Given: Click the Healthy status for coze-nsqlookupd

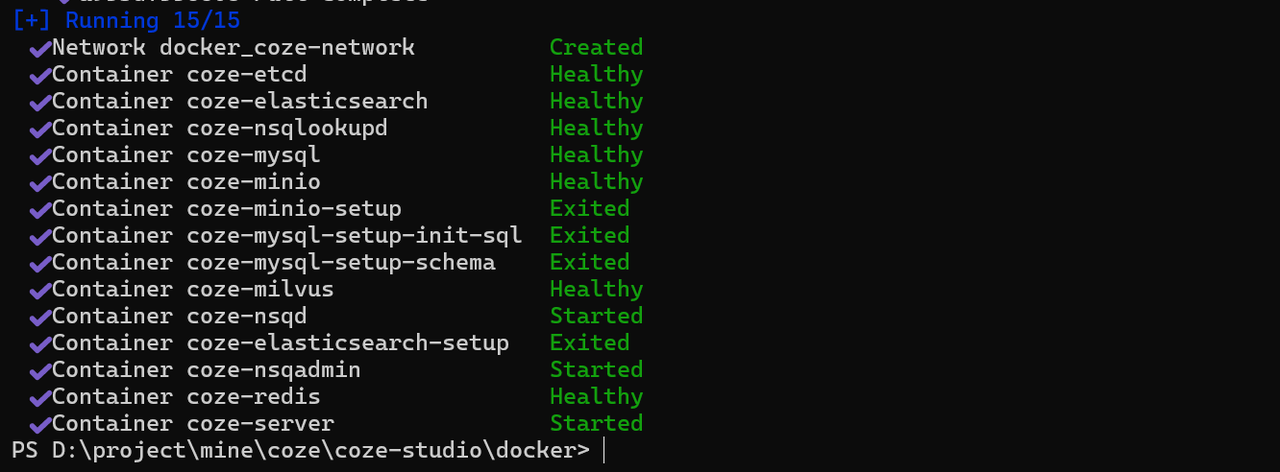Looking at the screenshot, I should click(x=596, y=128).
